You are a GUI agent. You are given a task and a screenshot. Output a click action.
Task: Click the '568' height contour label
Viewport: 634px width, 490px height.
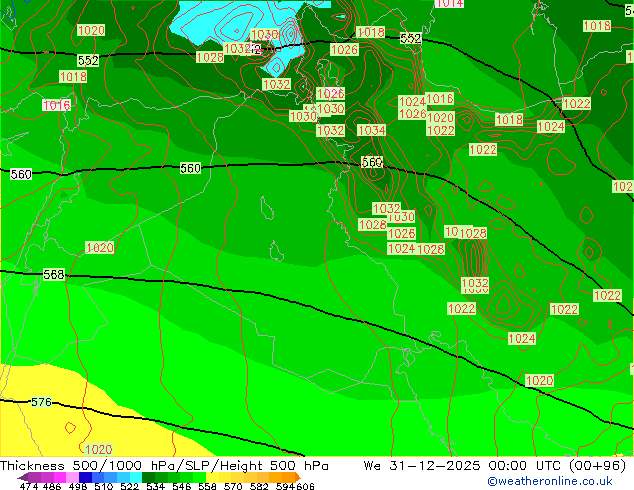tap(53, 275)
